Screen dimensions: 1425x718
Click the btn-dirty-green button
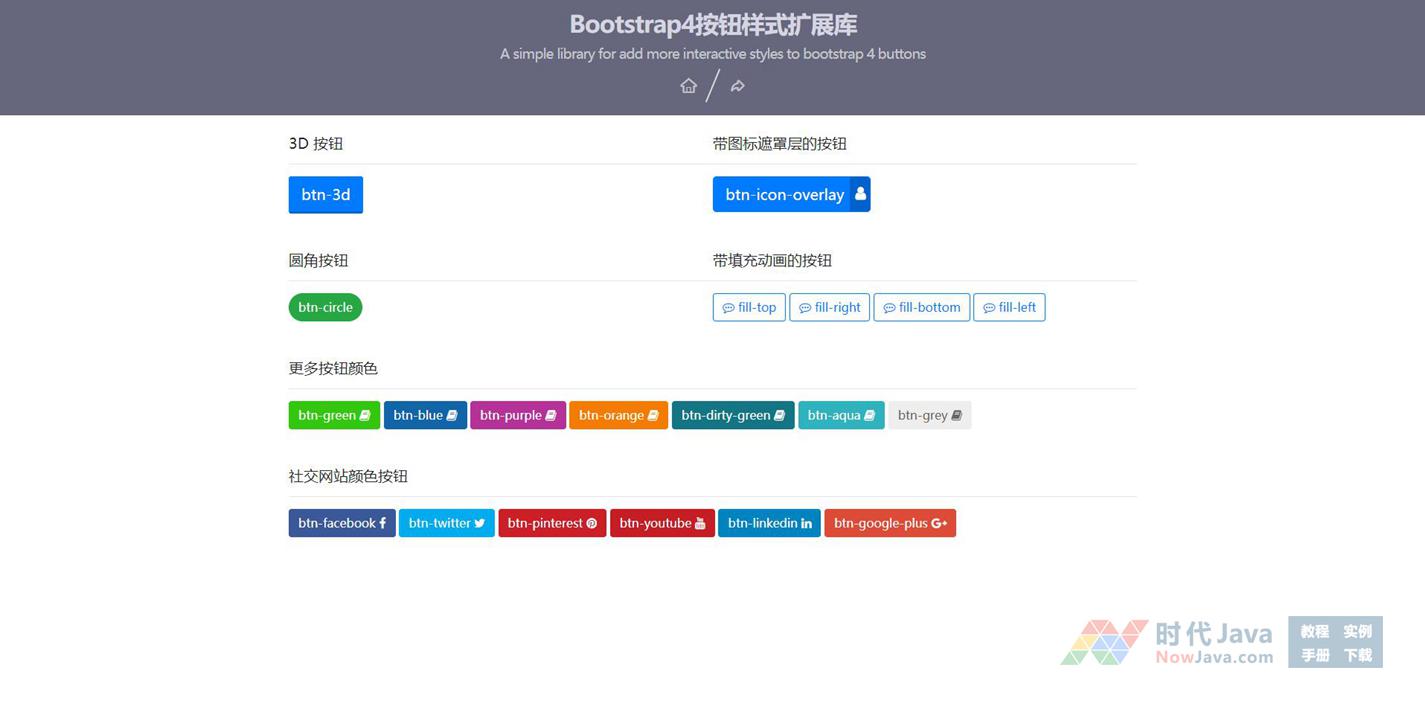pos(733,415)
